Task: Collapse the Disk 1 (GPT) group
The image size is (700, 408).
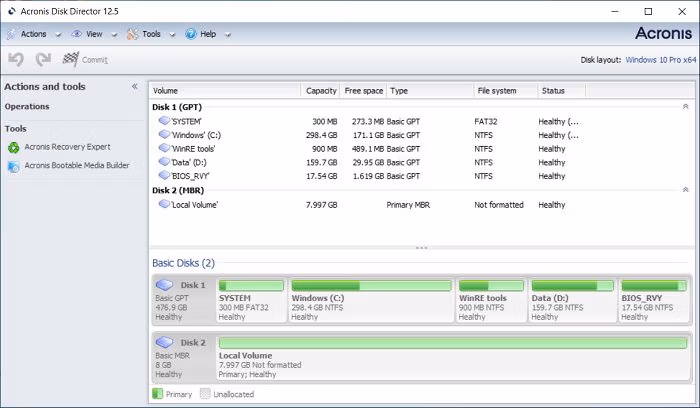Action: 686,107
